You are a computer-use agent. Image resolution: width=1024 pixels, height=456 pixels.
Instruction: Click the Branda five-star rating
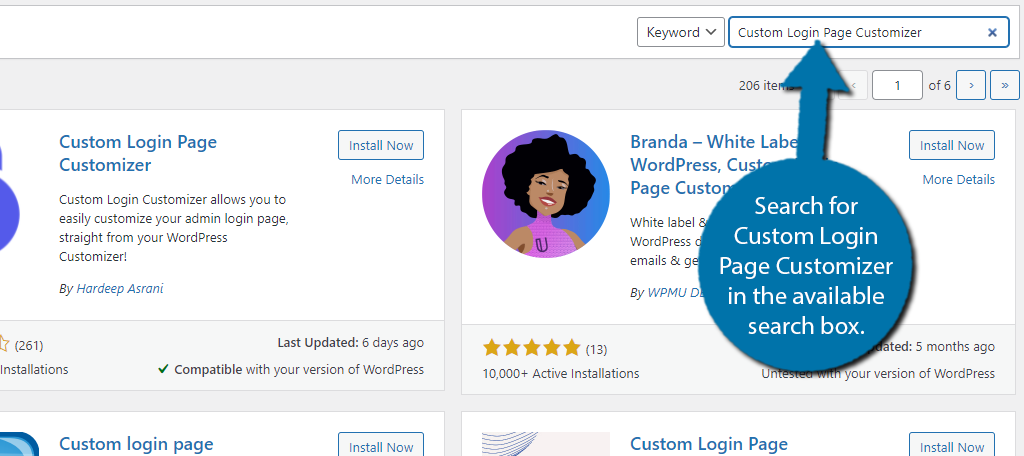(532, 348)
